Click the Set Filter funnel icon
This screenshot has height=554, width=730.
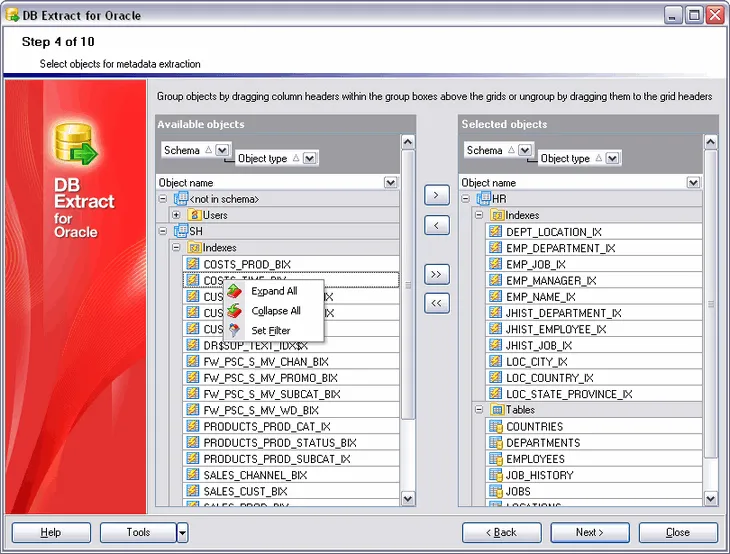pos(235,330)
